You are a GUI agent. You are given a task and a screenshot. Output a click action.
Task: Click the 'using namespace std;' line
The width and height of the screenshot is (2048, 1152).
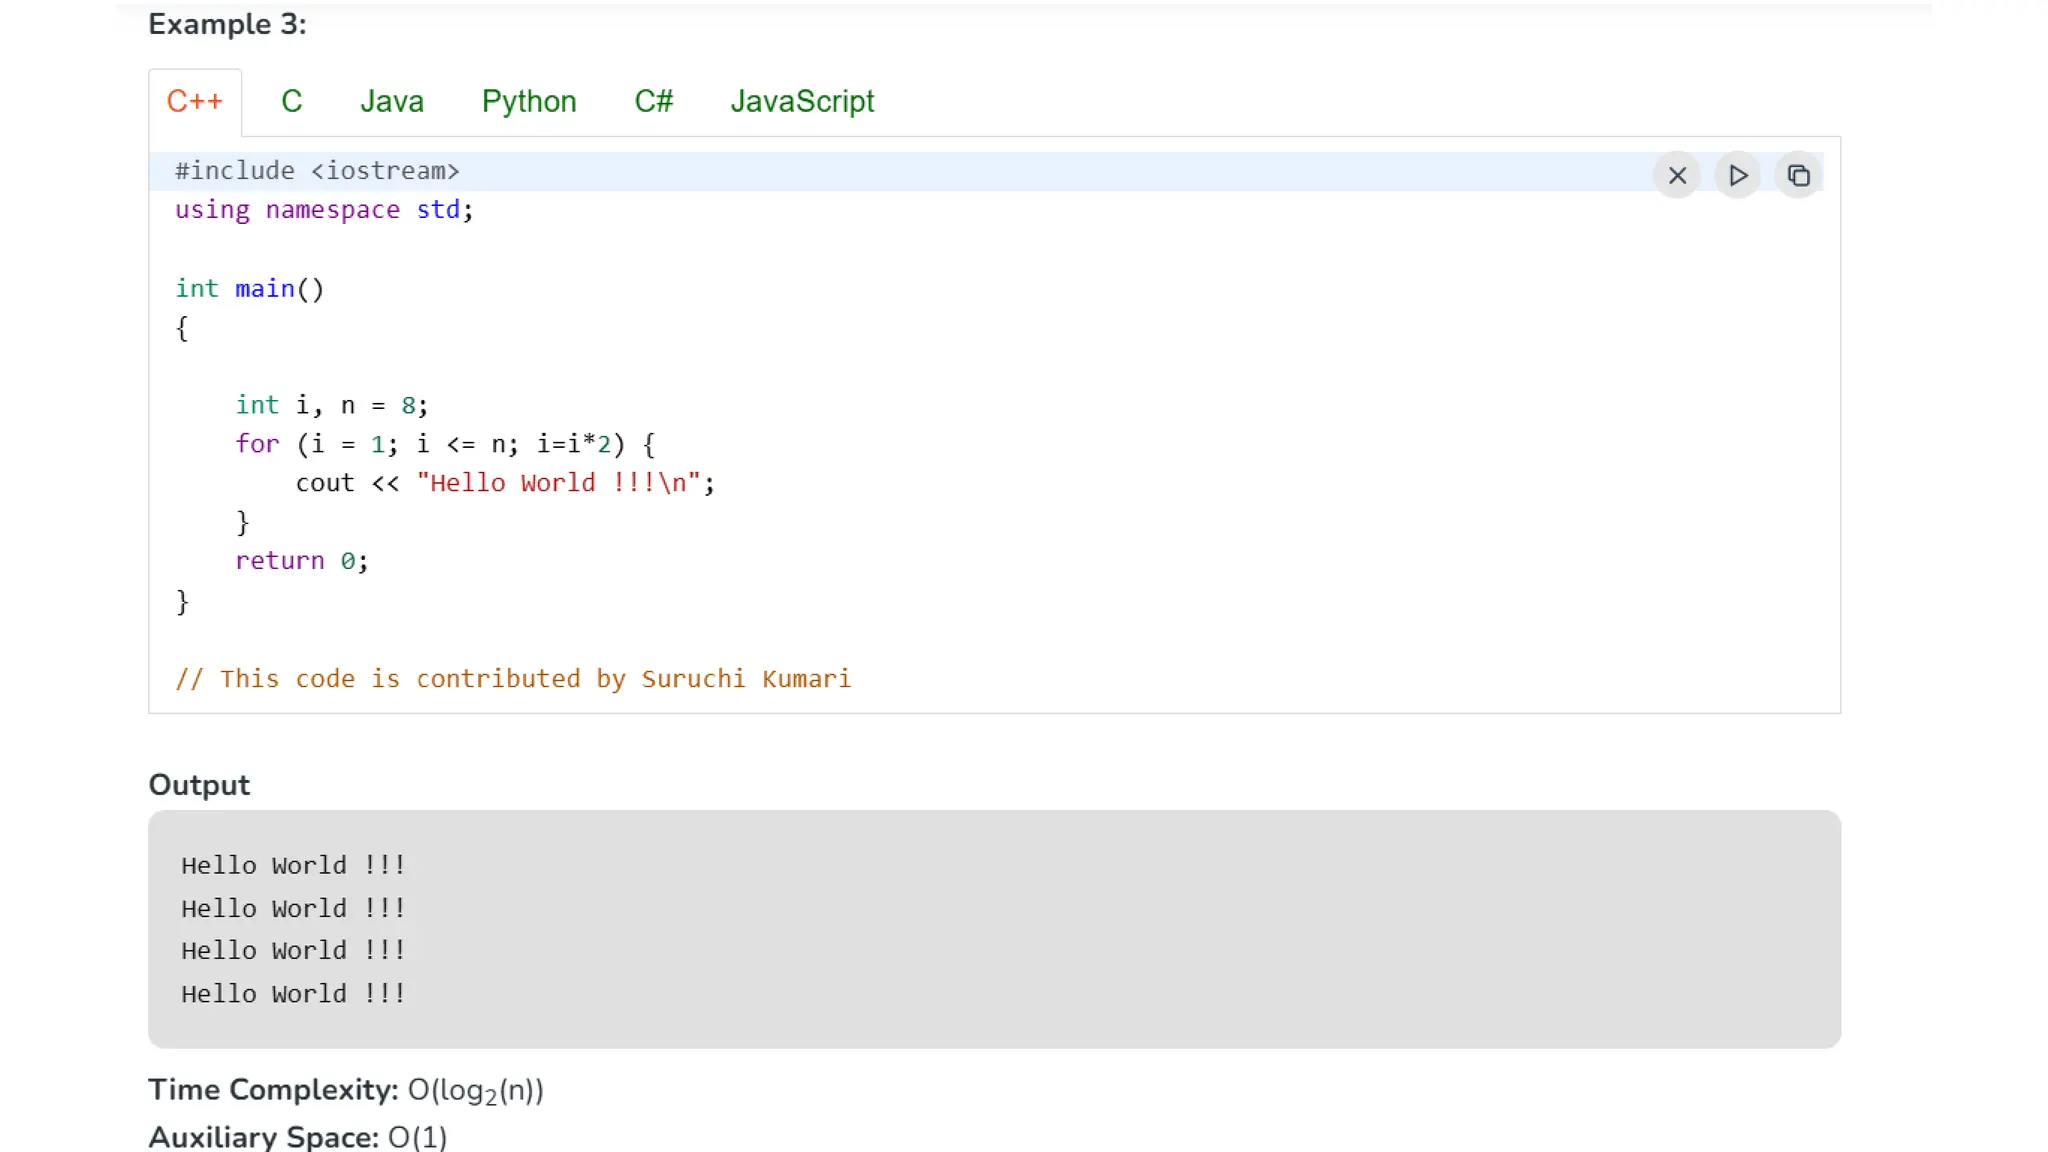pos(324,210)
